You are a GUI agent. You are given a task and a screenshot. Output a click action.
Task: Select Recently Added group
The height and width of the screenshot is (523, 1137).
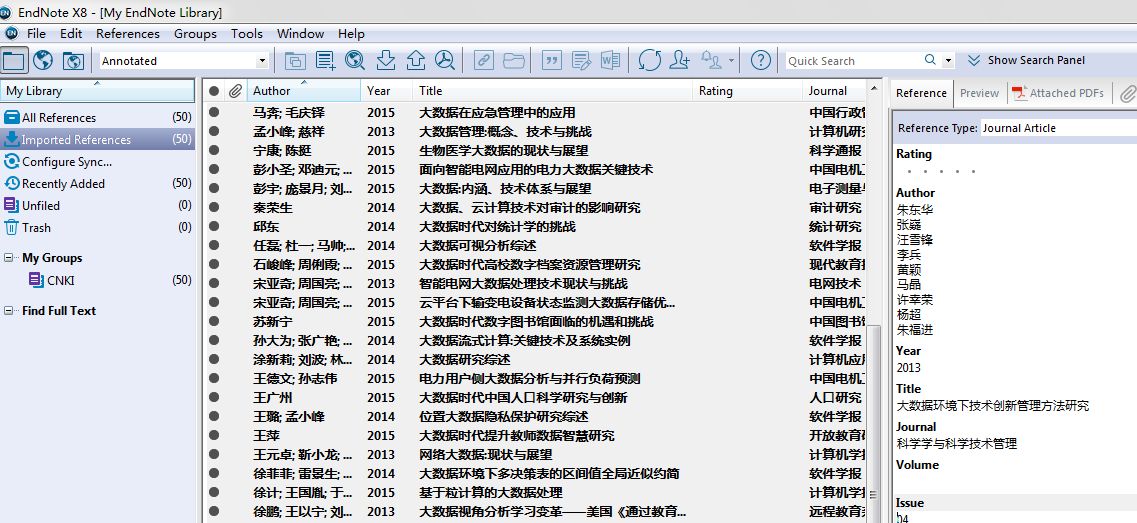click(97, 184)
